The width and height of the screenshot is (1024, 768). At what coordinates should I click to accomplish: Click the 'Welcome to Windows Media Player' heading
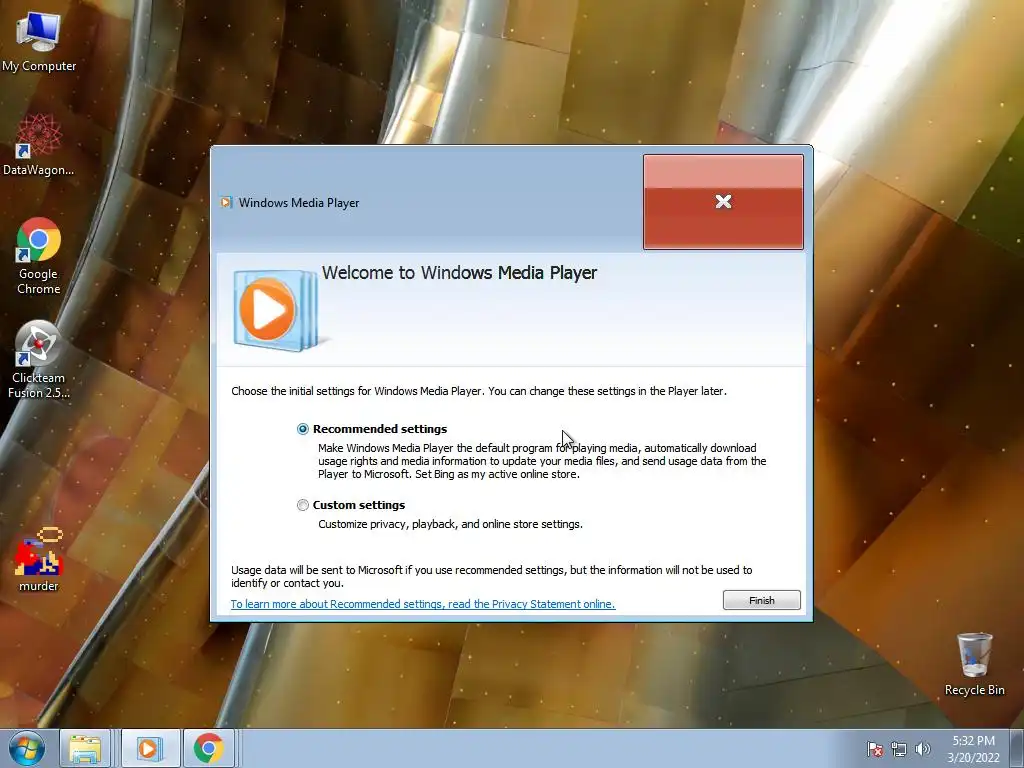(459, 272)
